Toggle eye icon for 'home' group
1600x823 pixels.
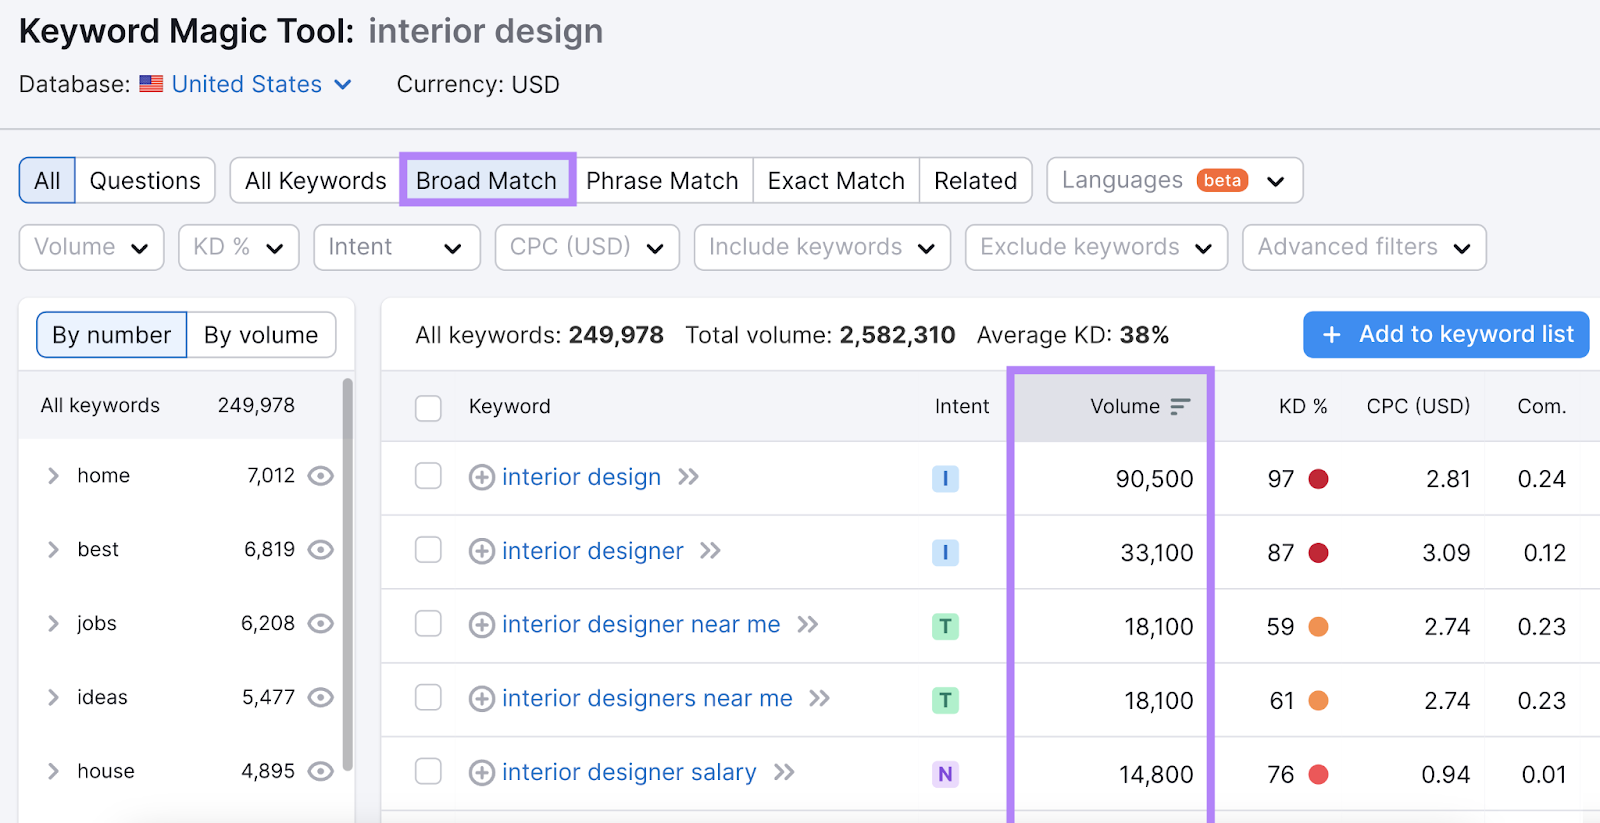[x=320, y=476]
